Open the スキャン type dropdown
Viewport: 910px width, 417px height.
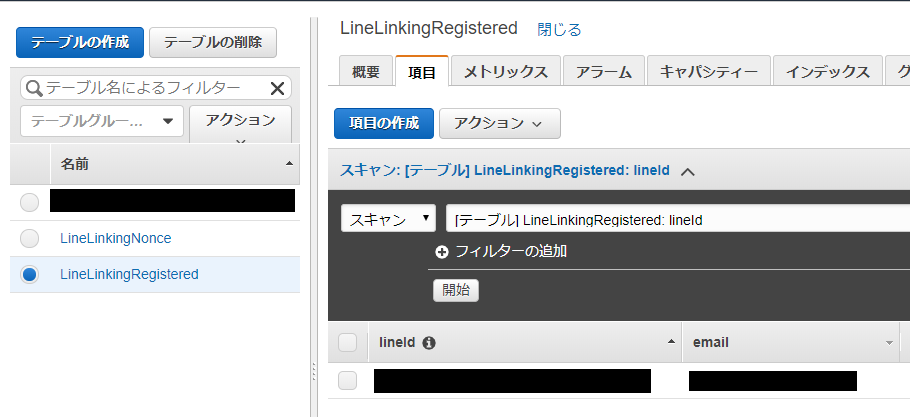pyautogui.click(x=388, y=219)
